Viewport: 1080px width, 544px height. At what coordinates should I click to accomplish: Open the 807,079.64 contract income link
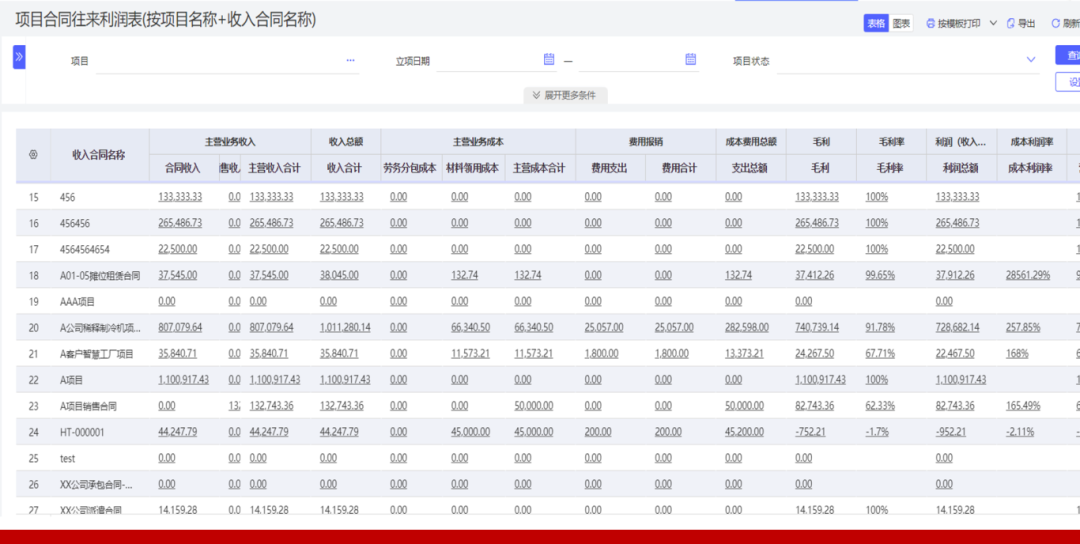tap(180, 327)
